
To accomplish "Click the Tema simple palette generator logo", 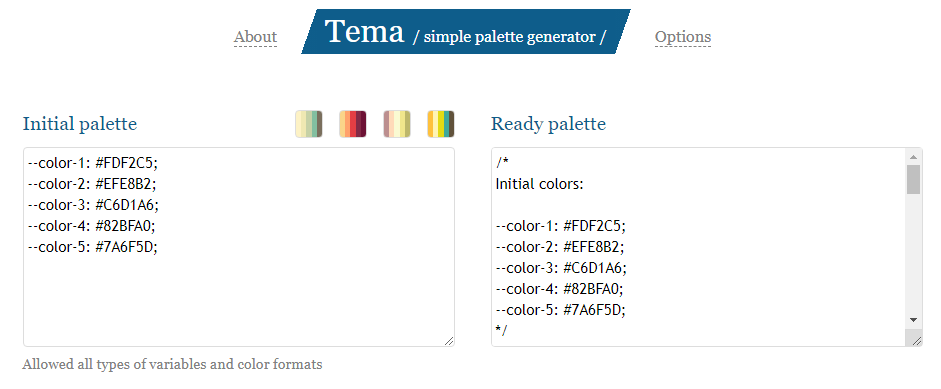I will (x=466, y=32).
